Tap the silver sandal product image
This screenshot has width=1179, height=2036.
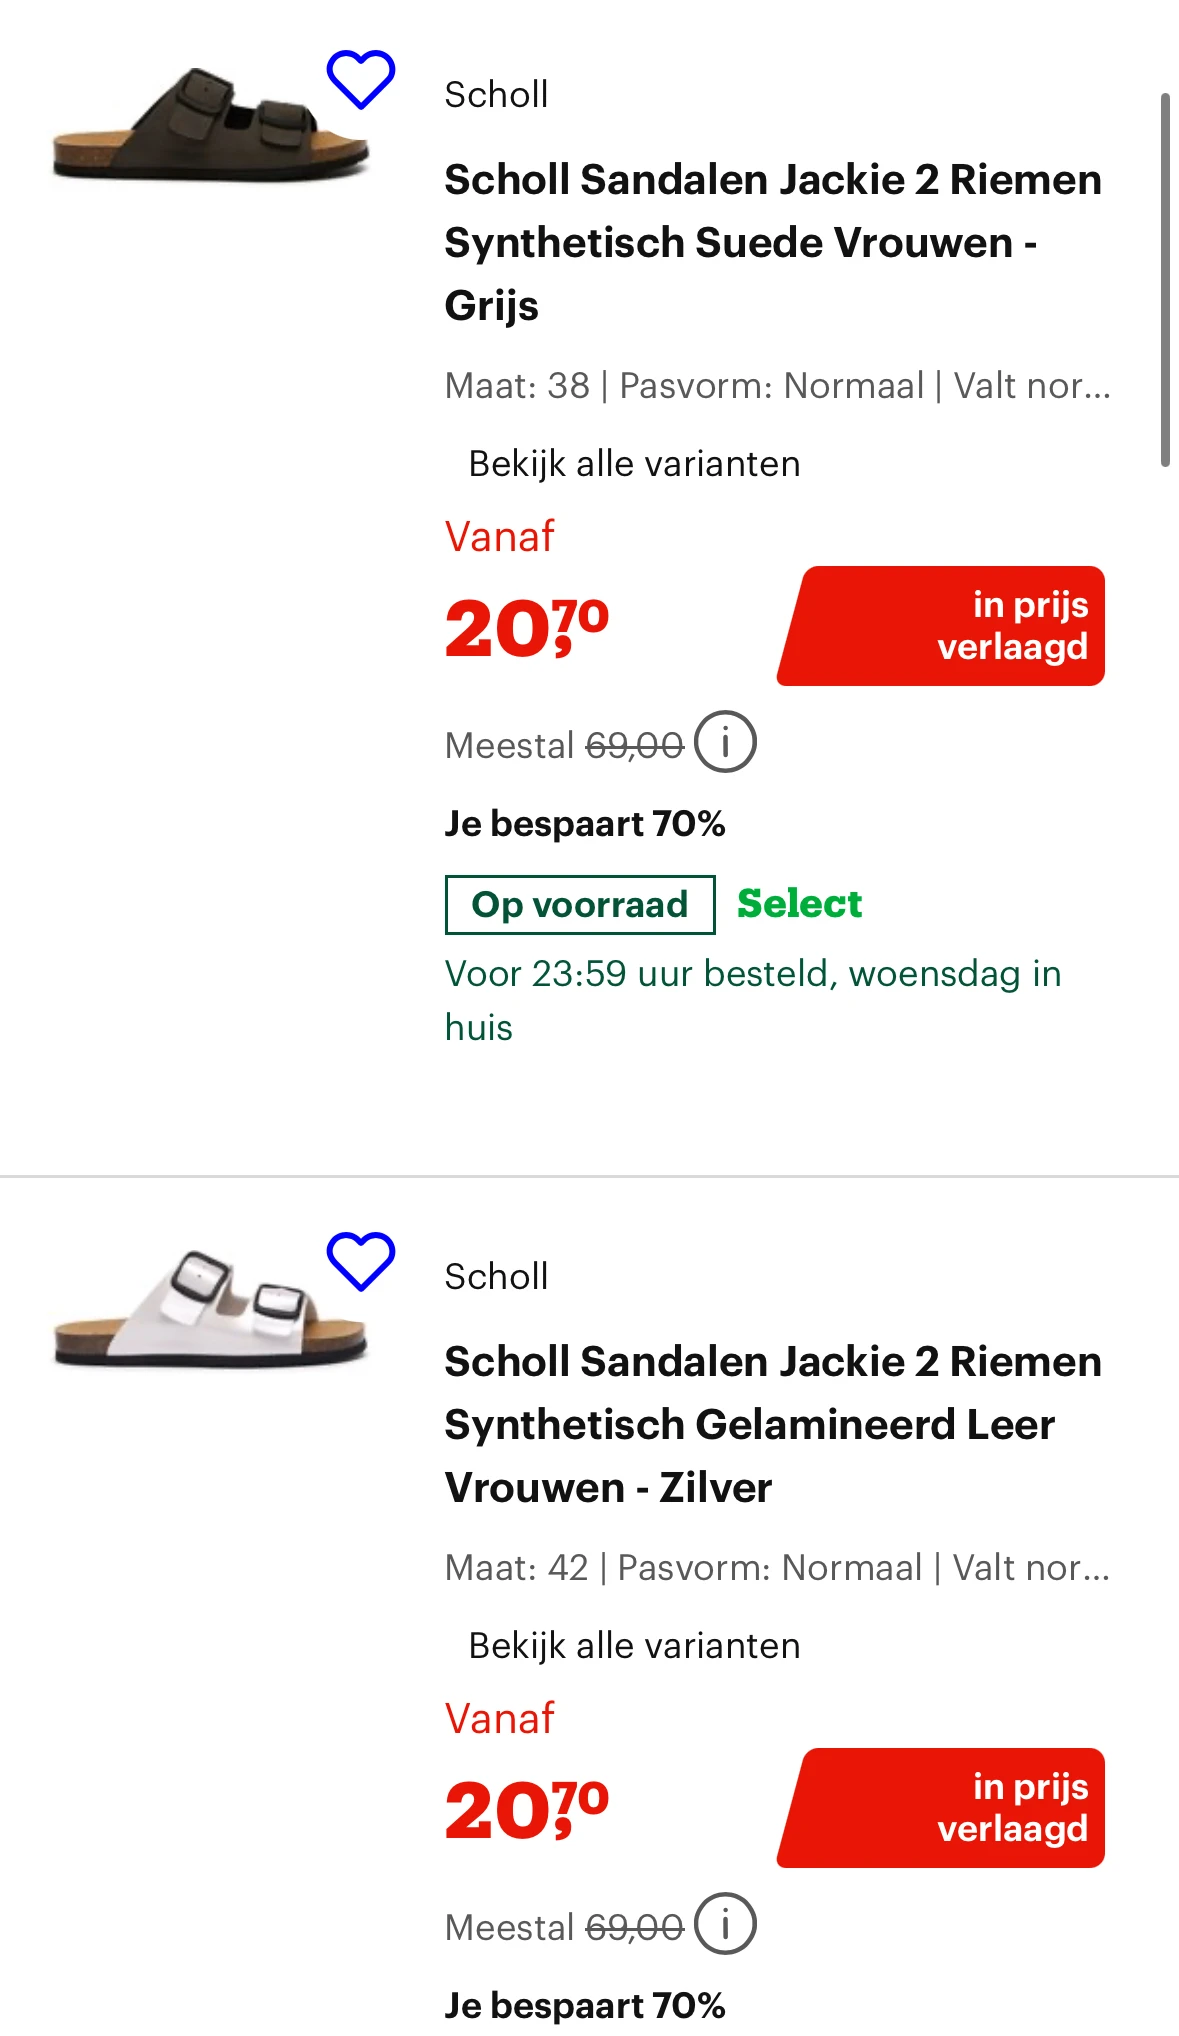point(210,1308)
